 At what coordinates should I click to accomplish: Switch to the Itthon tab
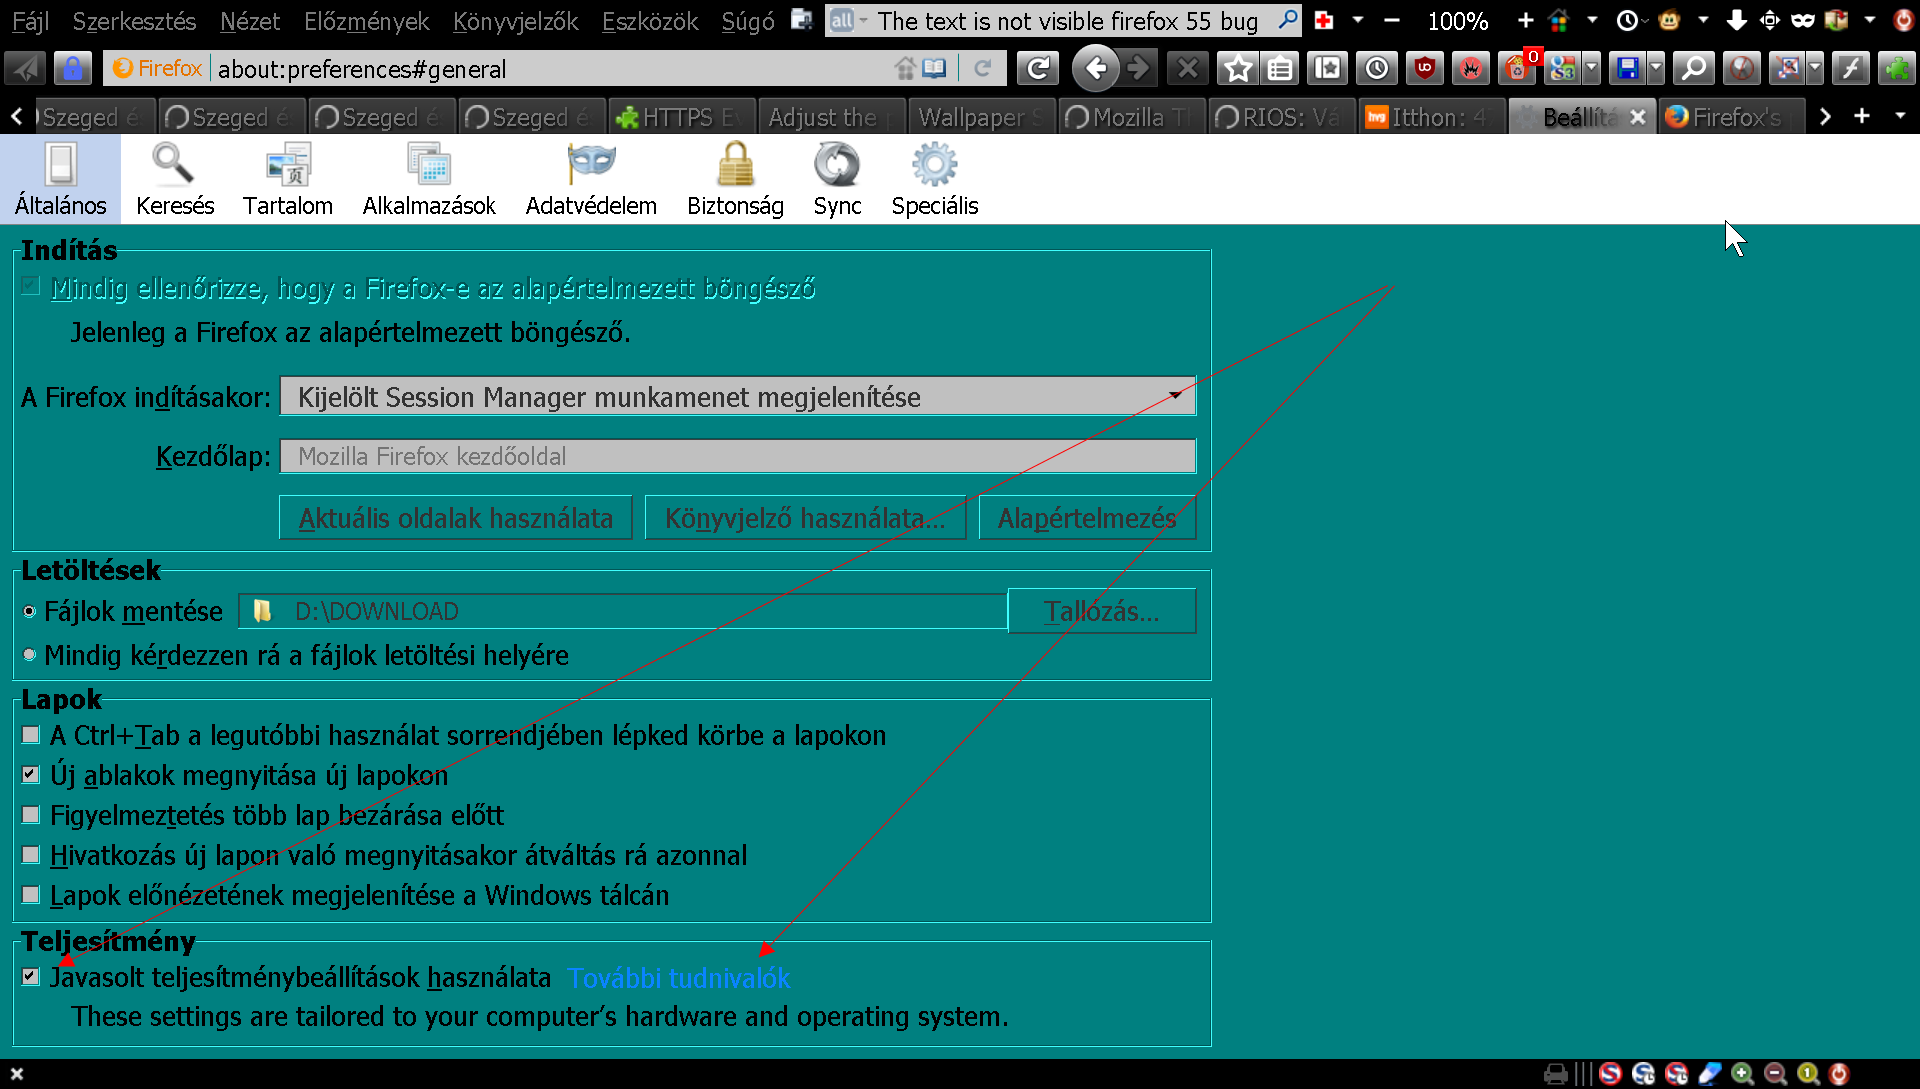point(1430,117)
